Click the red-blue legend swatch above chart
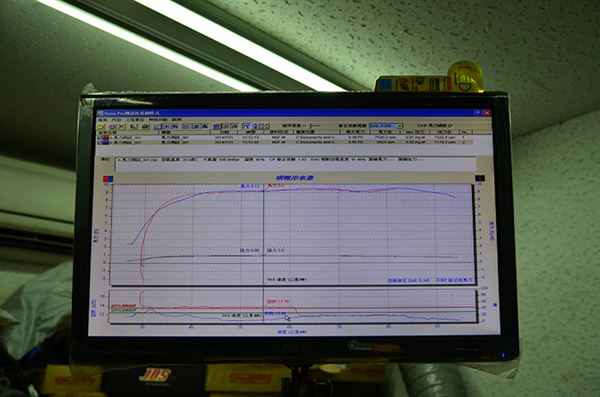This screenshot has width=600, height=397. pyautogui.click(x=108, y=178)
